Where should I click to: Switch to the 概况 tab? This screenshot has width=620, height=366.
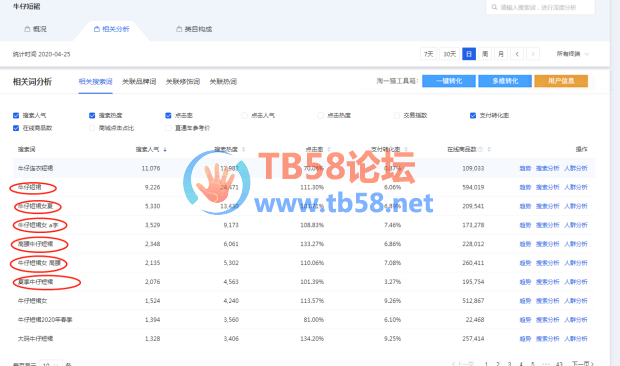[36, 29]
